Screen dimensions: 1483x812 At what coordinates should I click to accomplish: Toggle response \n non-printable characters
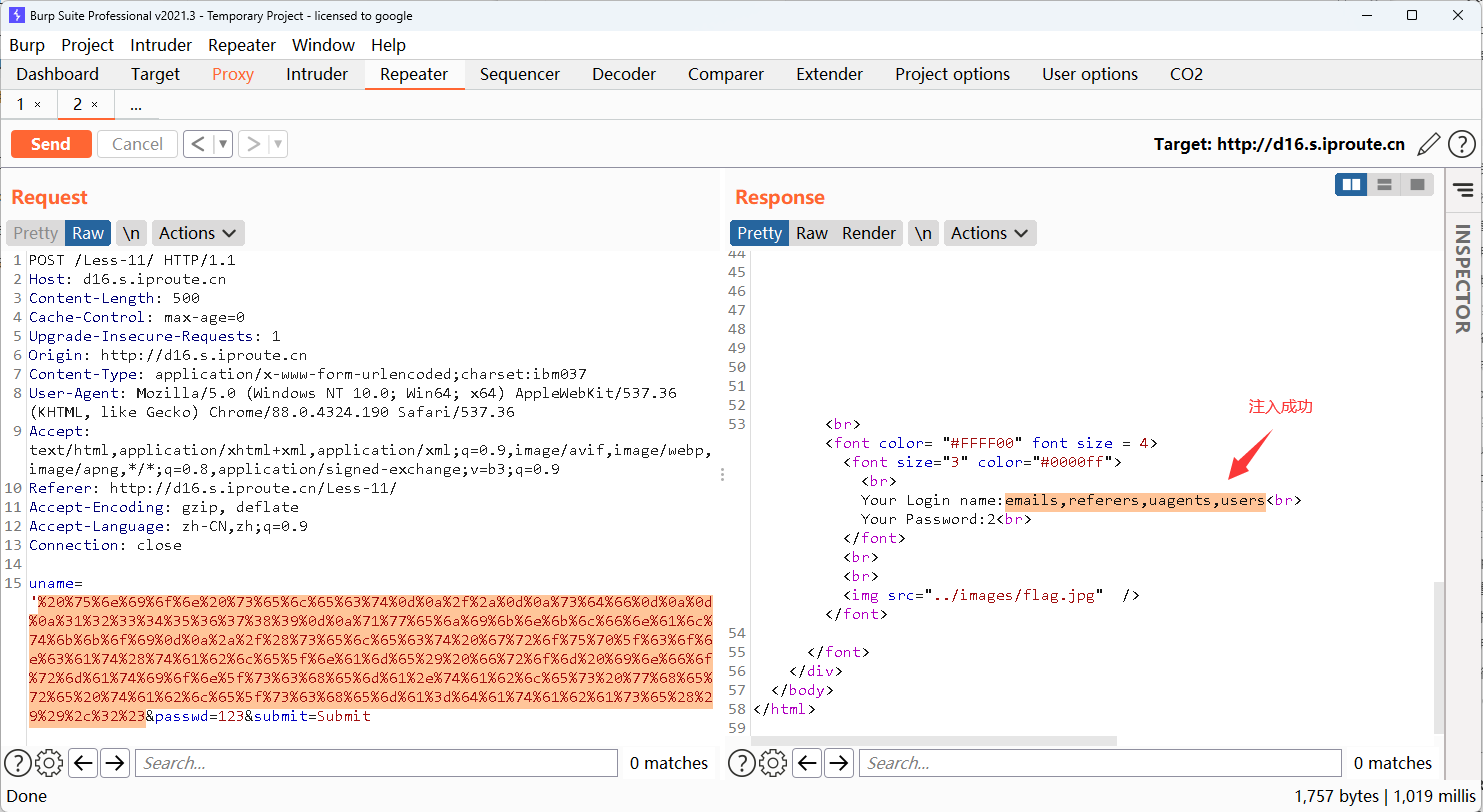(x=923, y=233)
